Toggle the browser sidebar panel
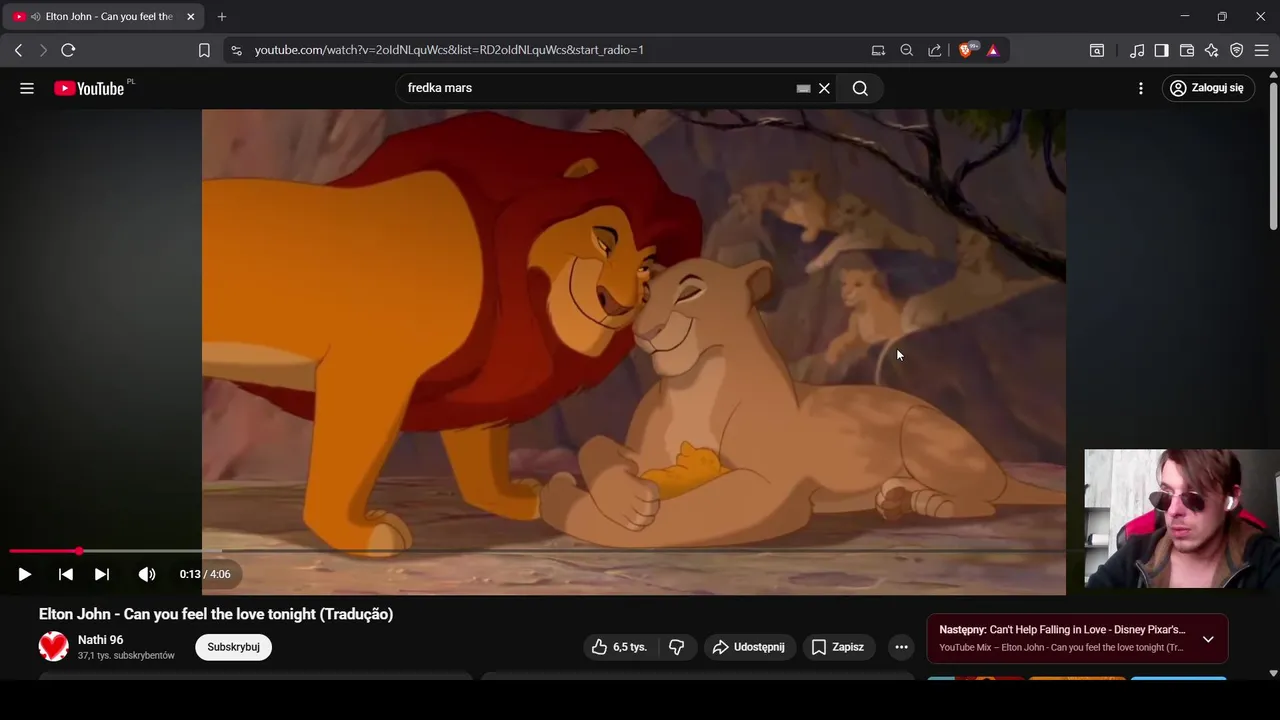Viewport: 1280px width, 720px height. [x=1162, y=50]
